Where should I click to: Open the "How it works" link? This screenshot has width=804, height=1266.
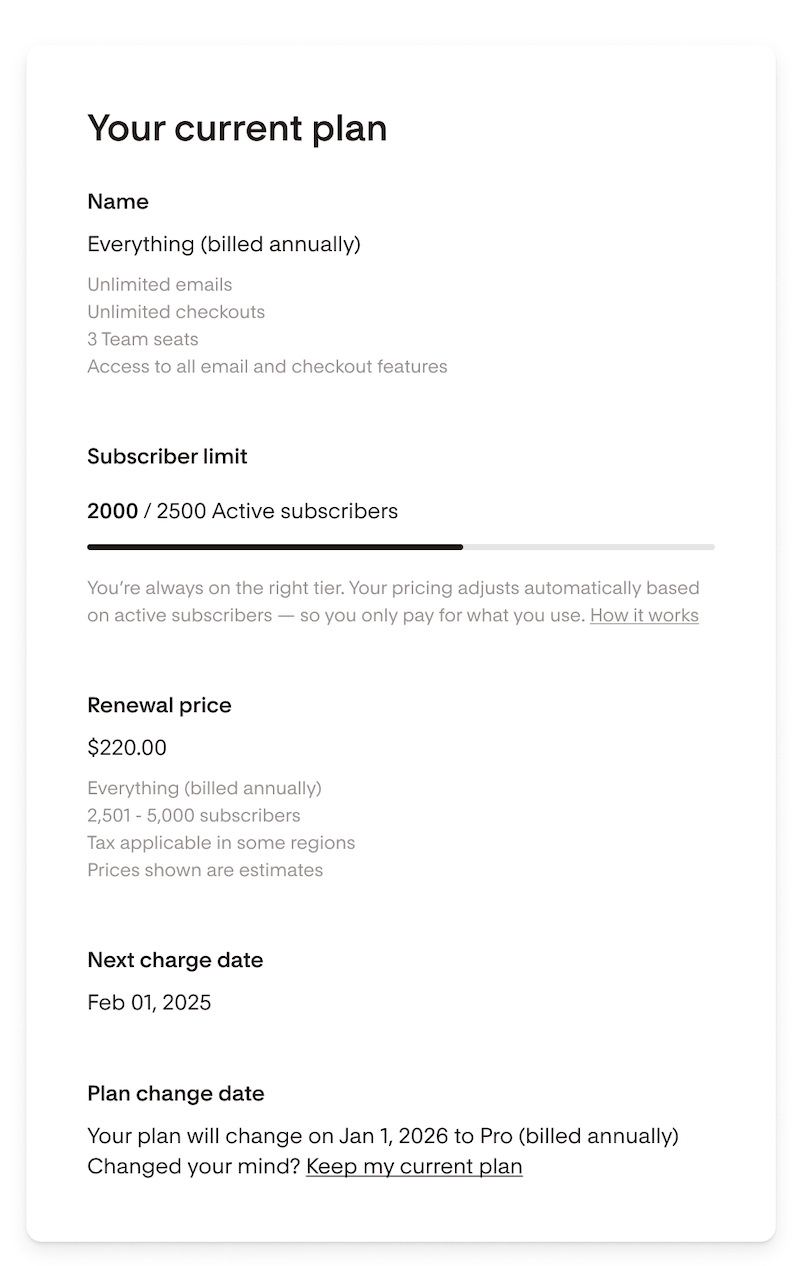coord(644,615)
